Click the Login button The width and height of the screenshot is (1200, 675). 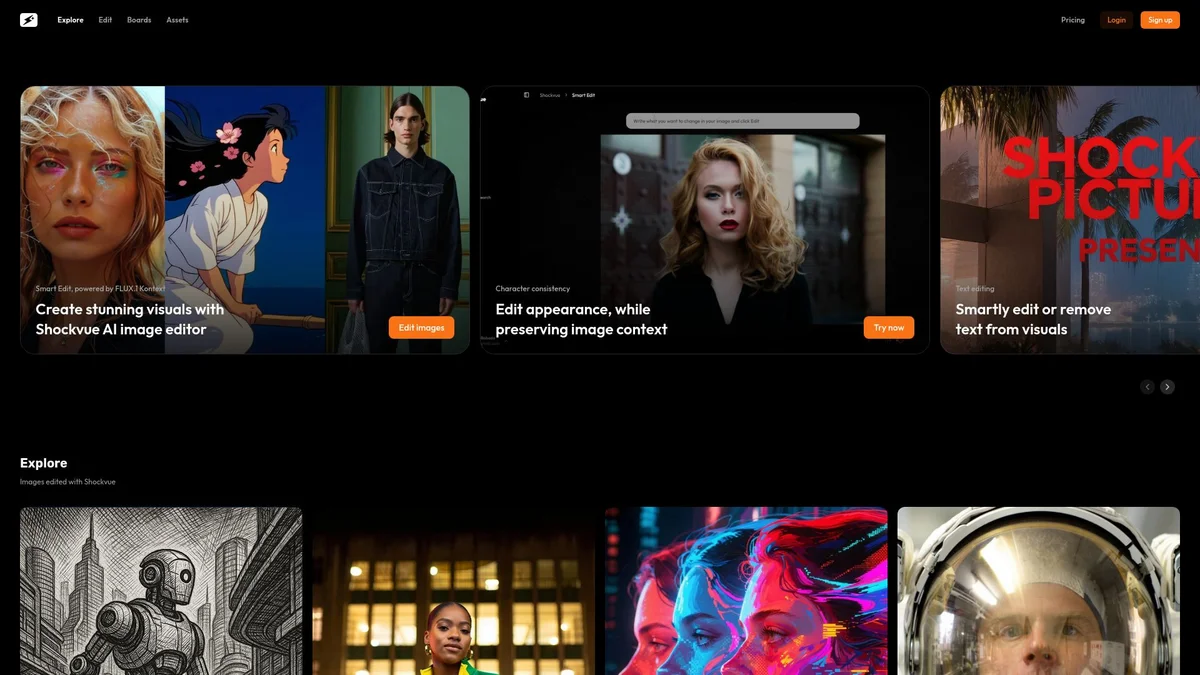[1116, 20]
